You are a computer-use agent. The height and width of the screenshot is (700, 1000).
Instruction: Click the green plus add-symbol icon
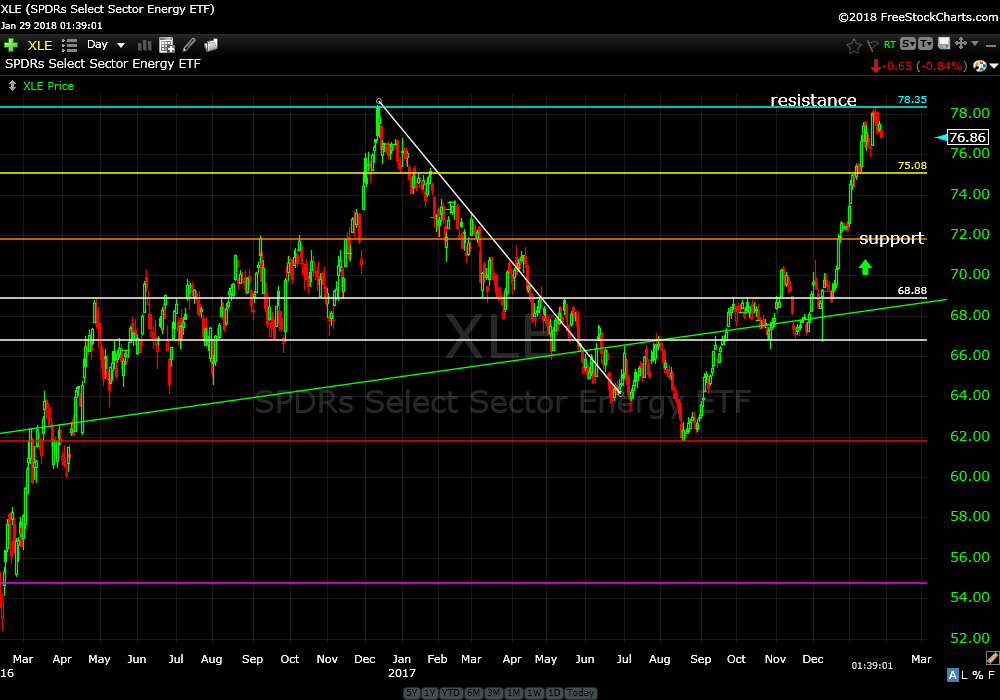click(x=11, y=45)
